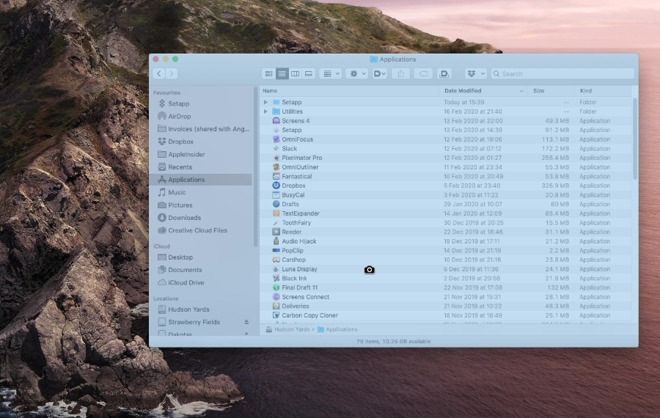660x418 pixels.
Task: Select the OmniFocus app icon
Action: [276, 139]
